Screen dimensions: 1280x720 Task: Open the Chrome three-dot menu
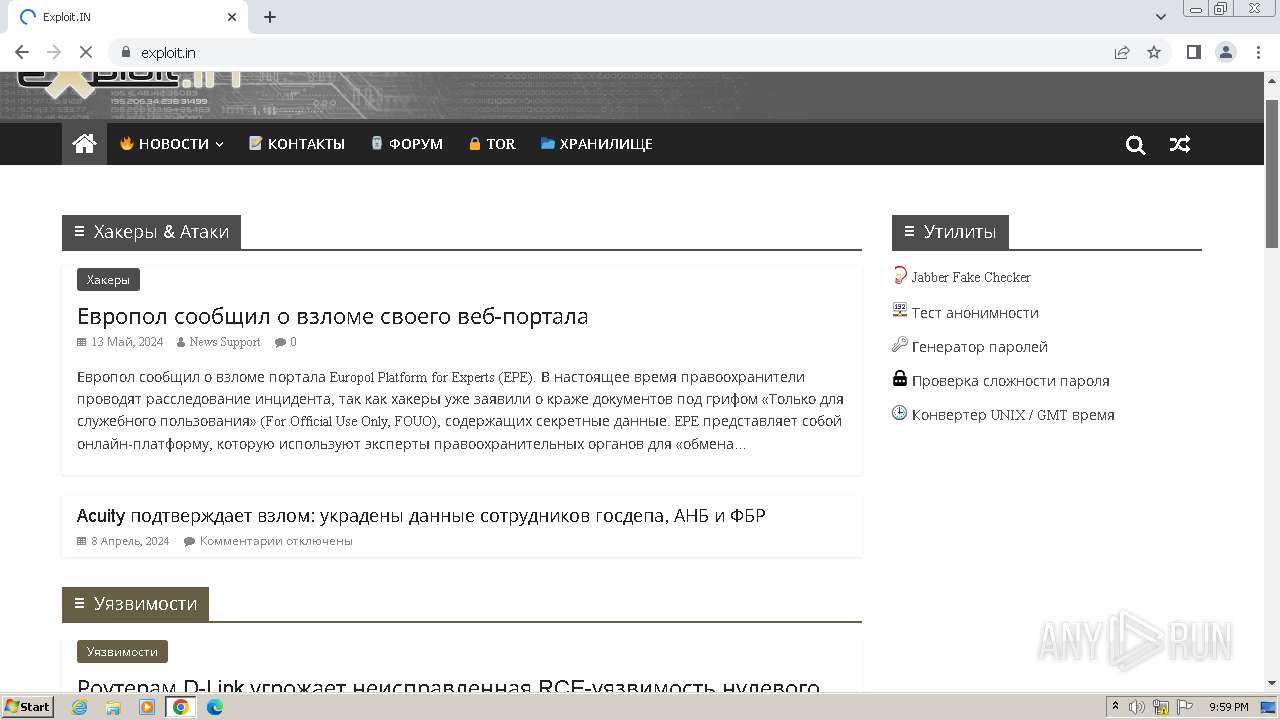pos(1257,52)
